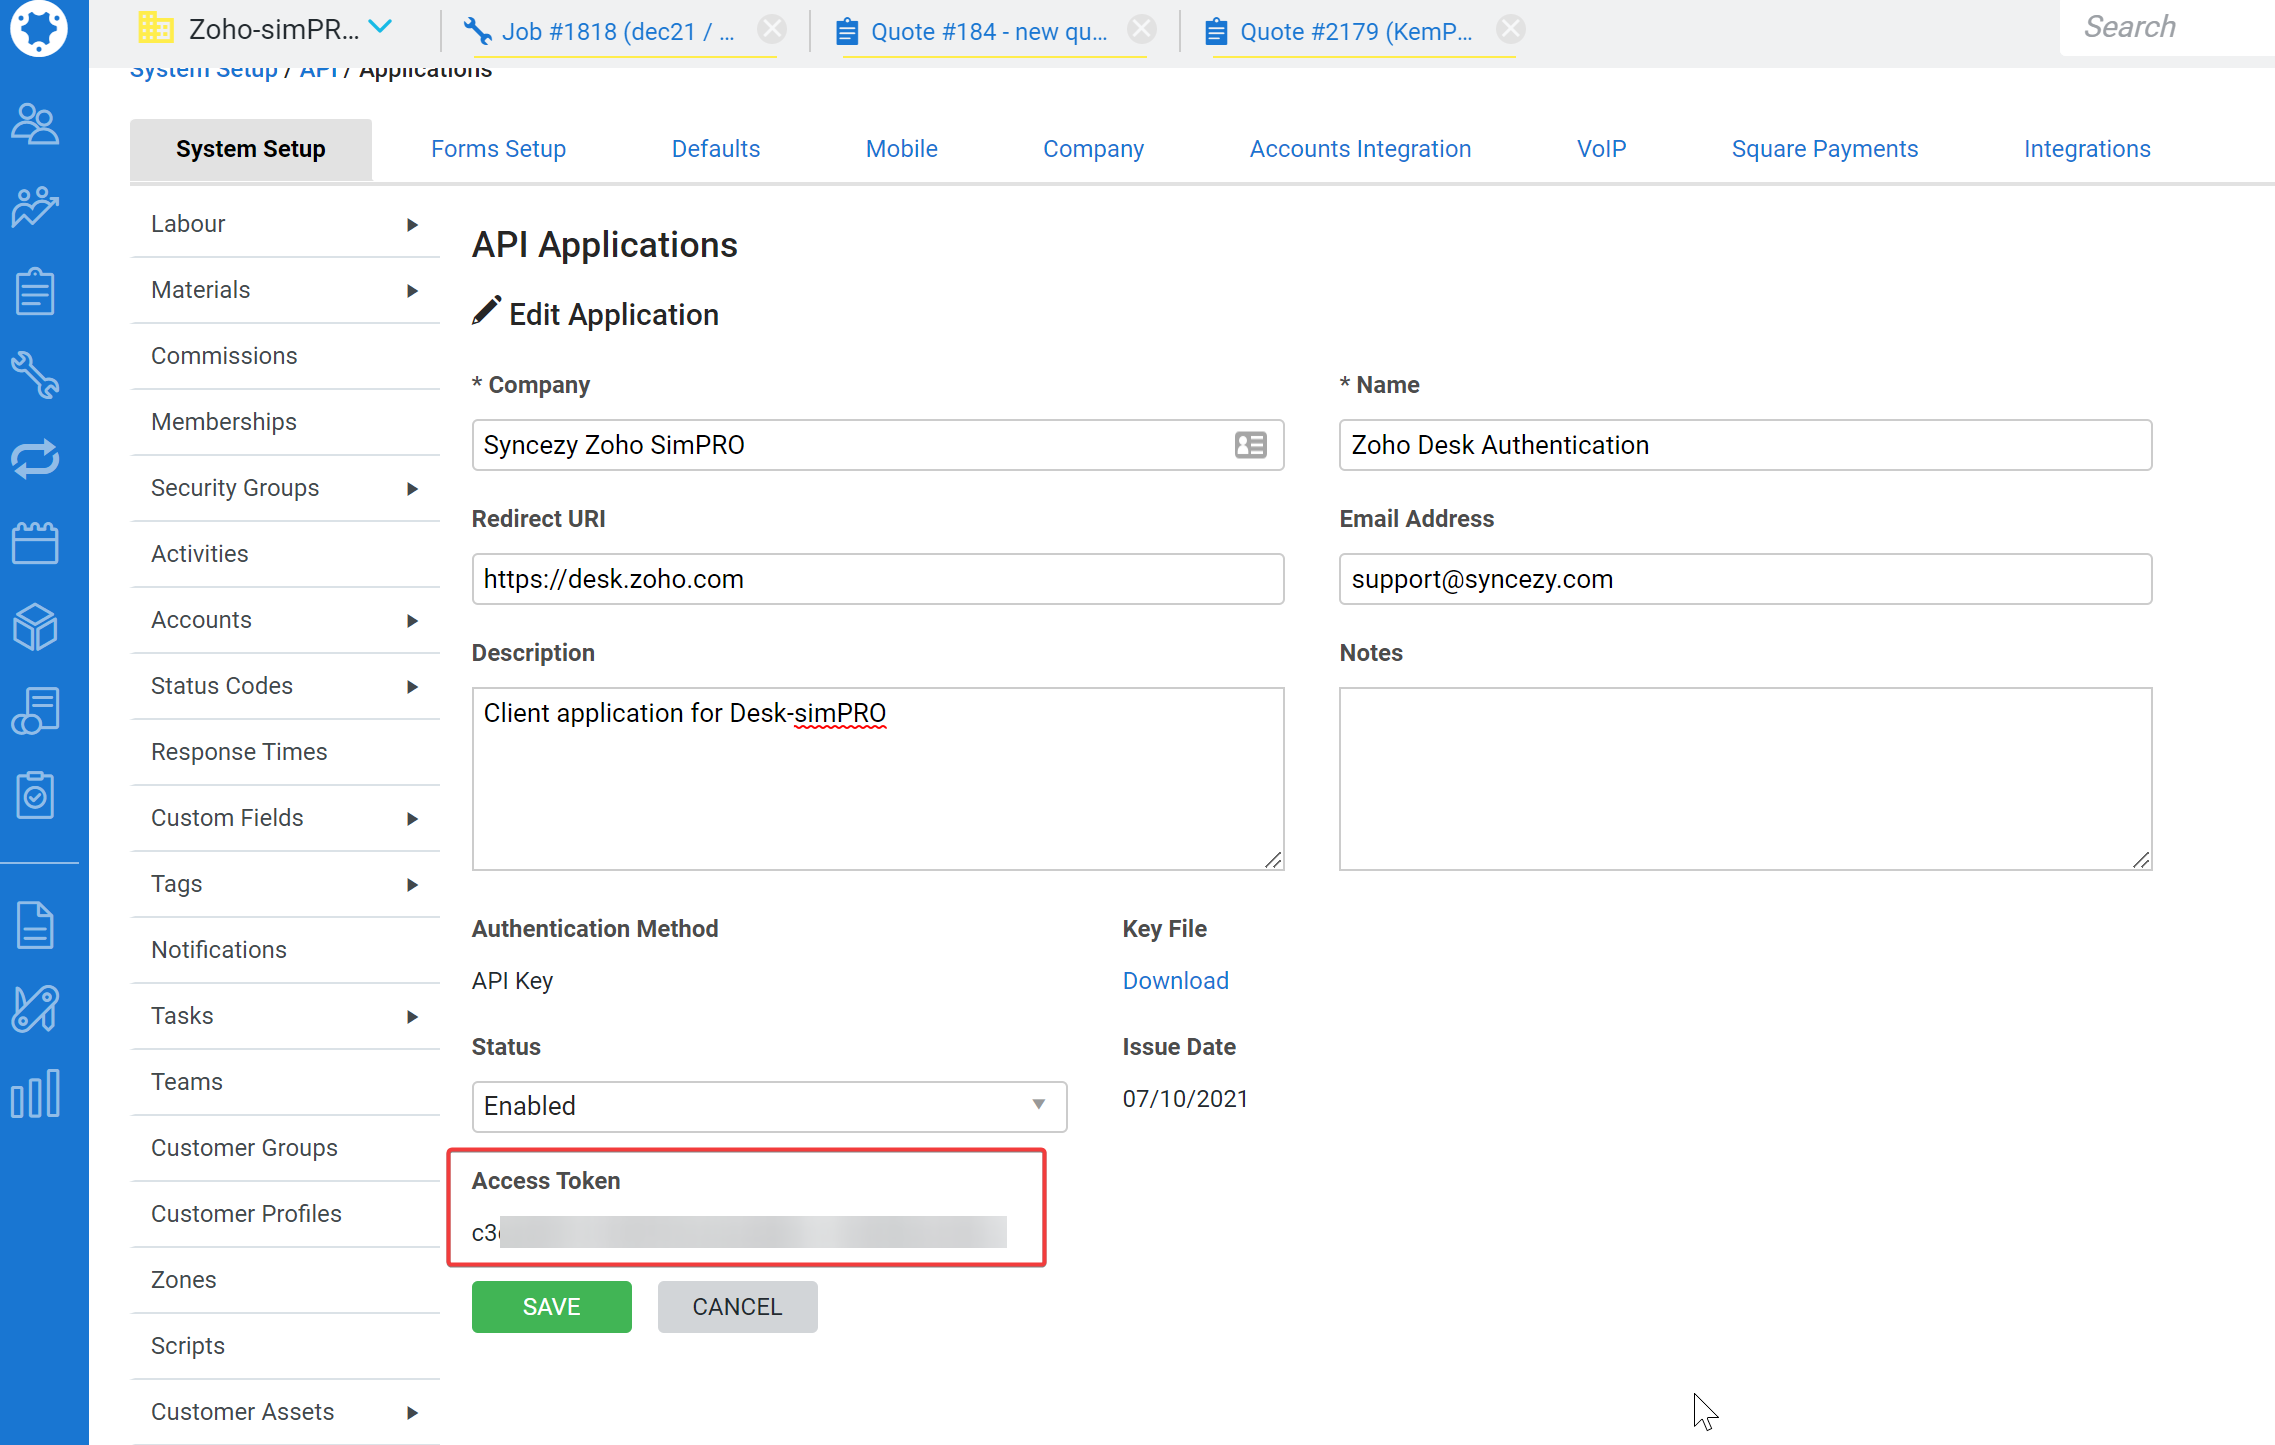Switch to the Accounts Integration tab

[x=1360, y=149]
